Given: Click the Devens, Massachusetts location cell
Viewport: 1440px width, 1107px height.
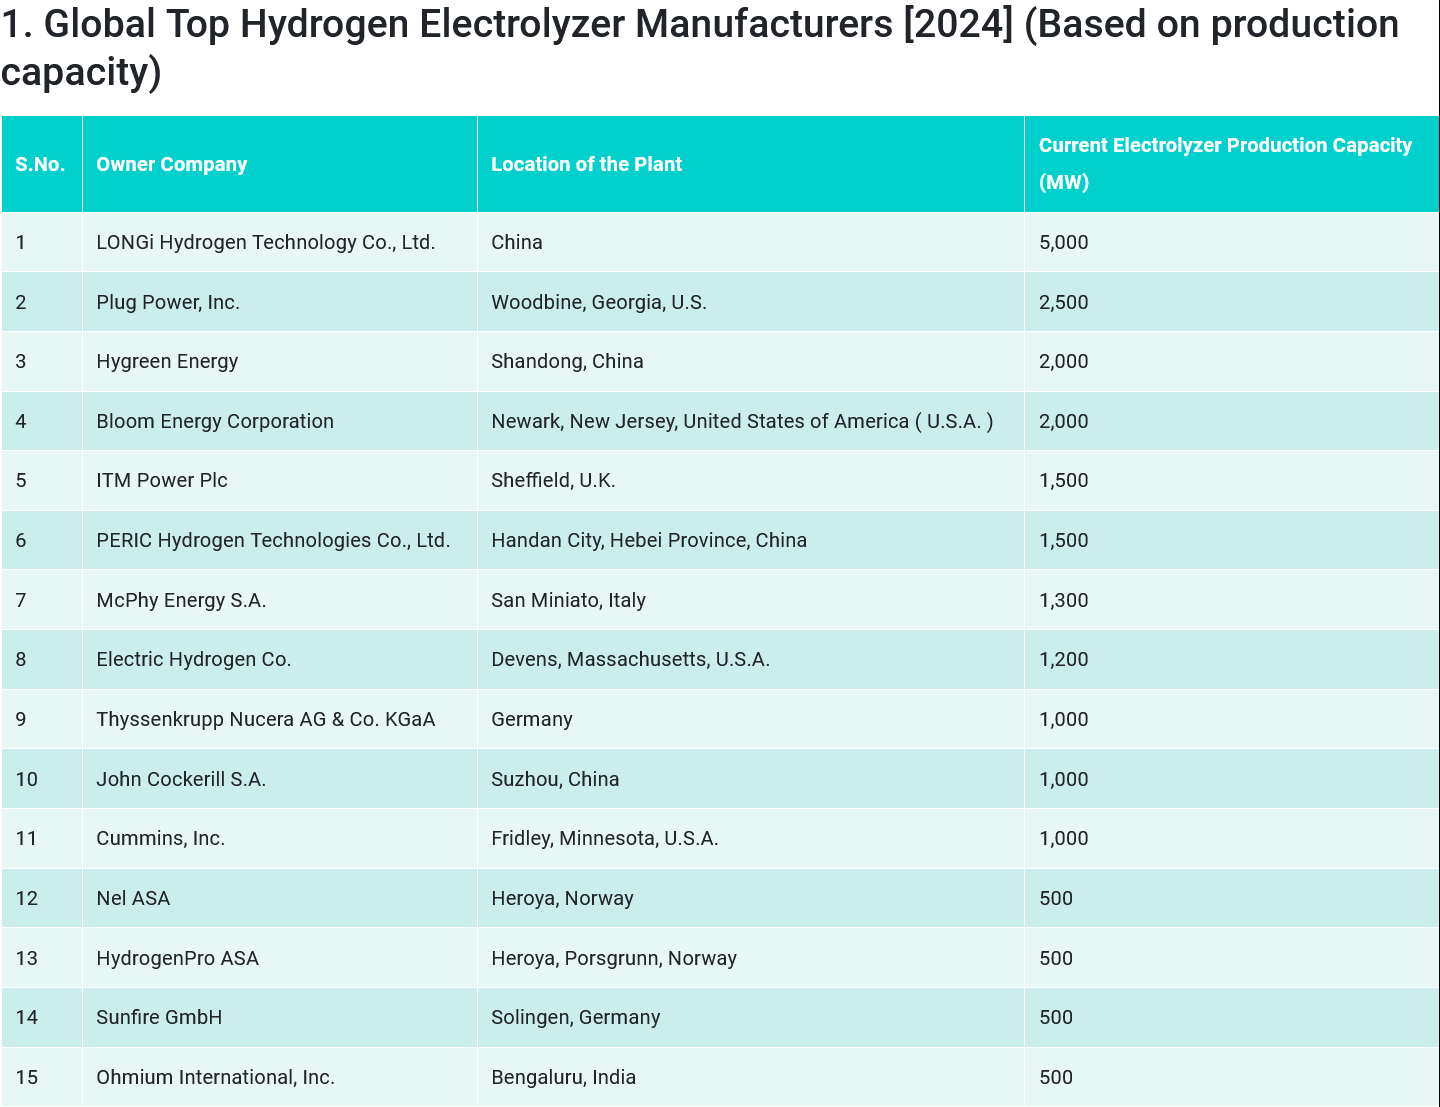Looking at the screenshot, I should (x=630, y=659).
